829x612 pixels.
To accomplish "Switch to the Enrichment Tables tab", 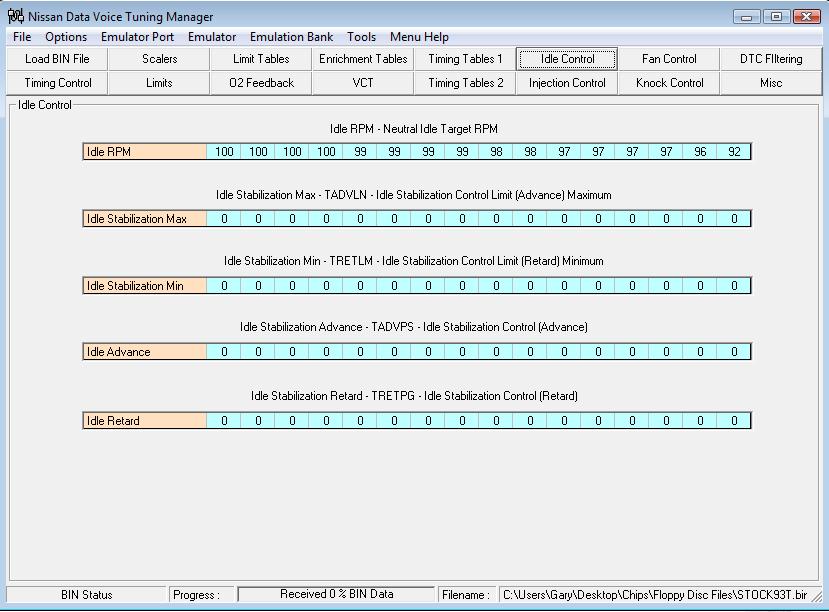I will click(363, 59).
